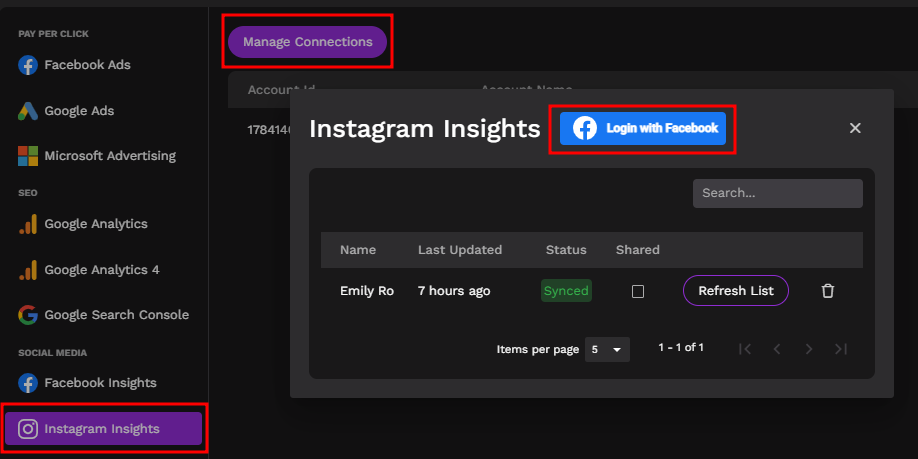Screen dimensions: 918x459
Task: Click the Google Analytics 4 bar chart icon
Action: [x=28, y=270]
